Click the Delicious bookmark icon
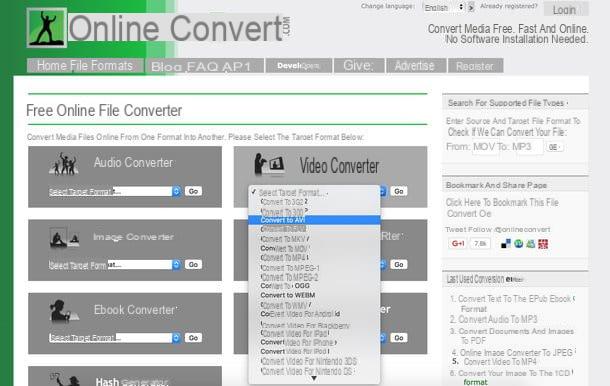 506,244
